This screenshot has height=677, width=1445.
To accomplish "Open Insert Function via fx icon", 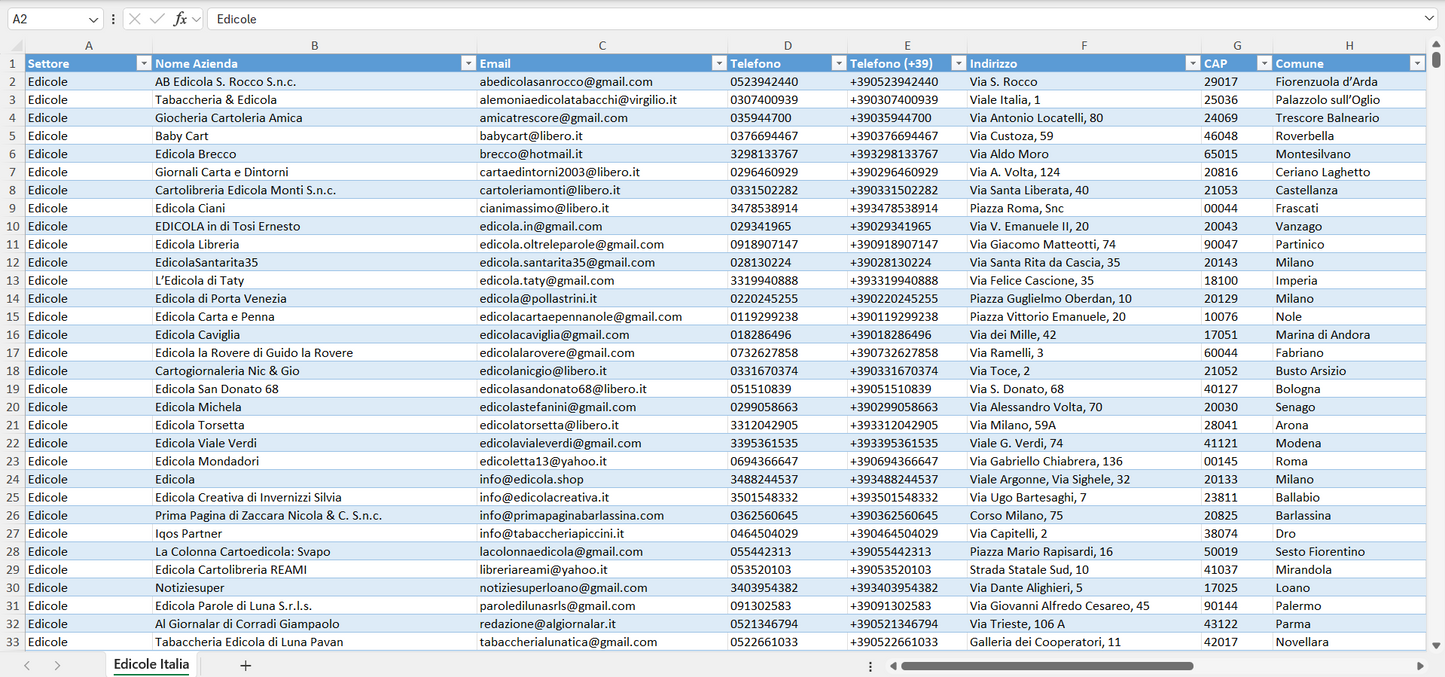I will [x=180, y=19].
